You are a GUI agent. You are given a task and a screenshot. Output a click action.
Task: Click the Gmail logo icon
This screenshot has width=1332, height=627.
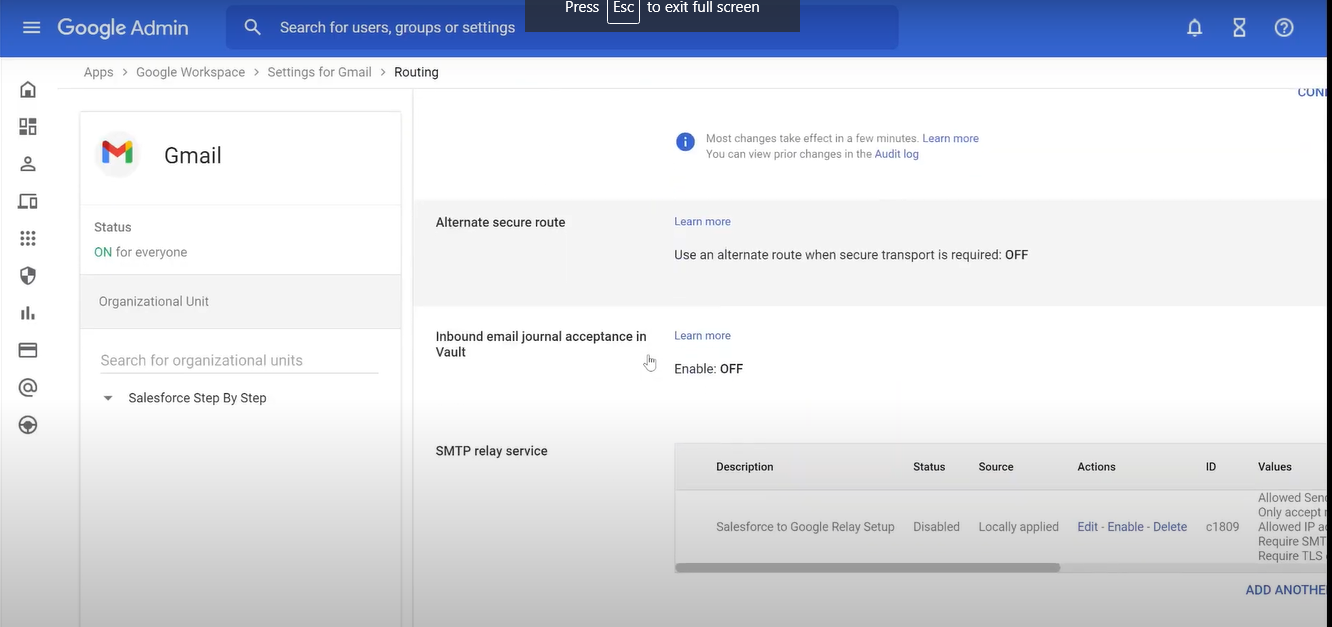click(117, 154)
